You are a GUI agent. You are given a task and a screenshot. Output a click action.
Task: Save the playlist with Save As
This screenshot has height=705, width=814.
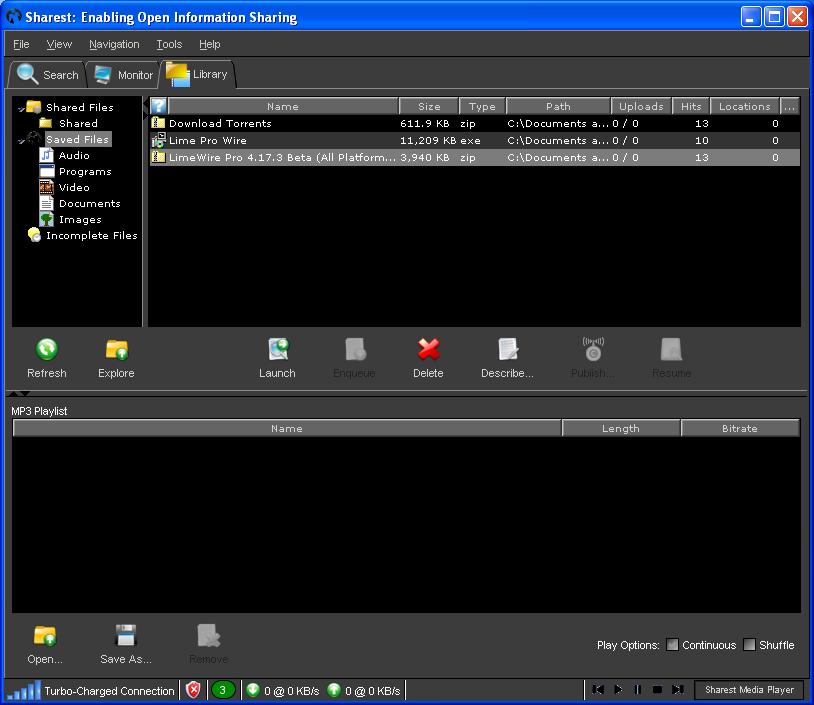(x=125, y=636)
